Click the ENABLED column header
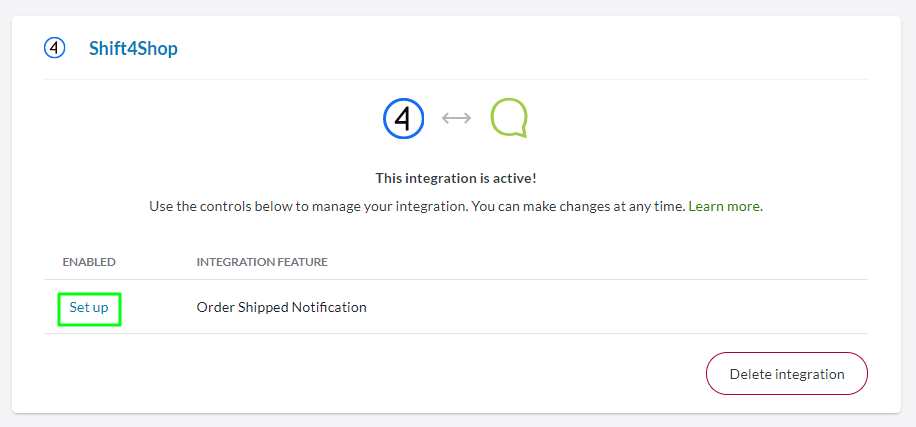The height and width of the screenshot is (427, 916). coord(89,262)
